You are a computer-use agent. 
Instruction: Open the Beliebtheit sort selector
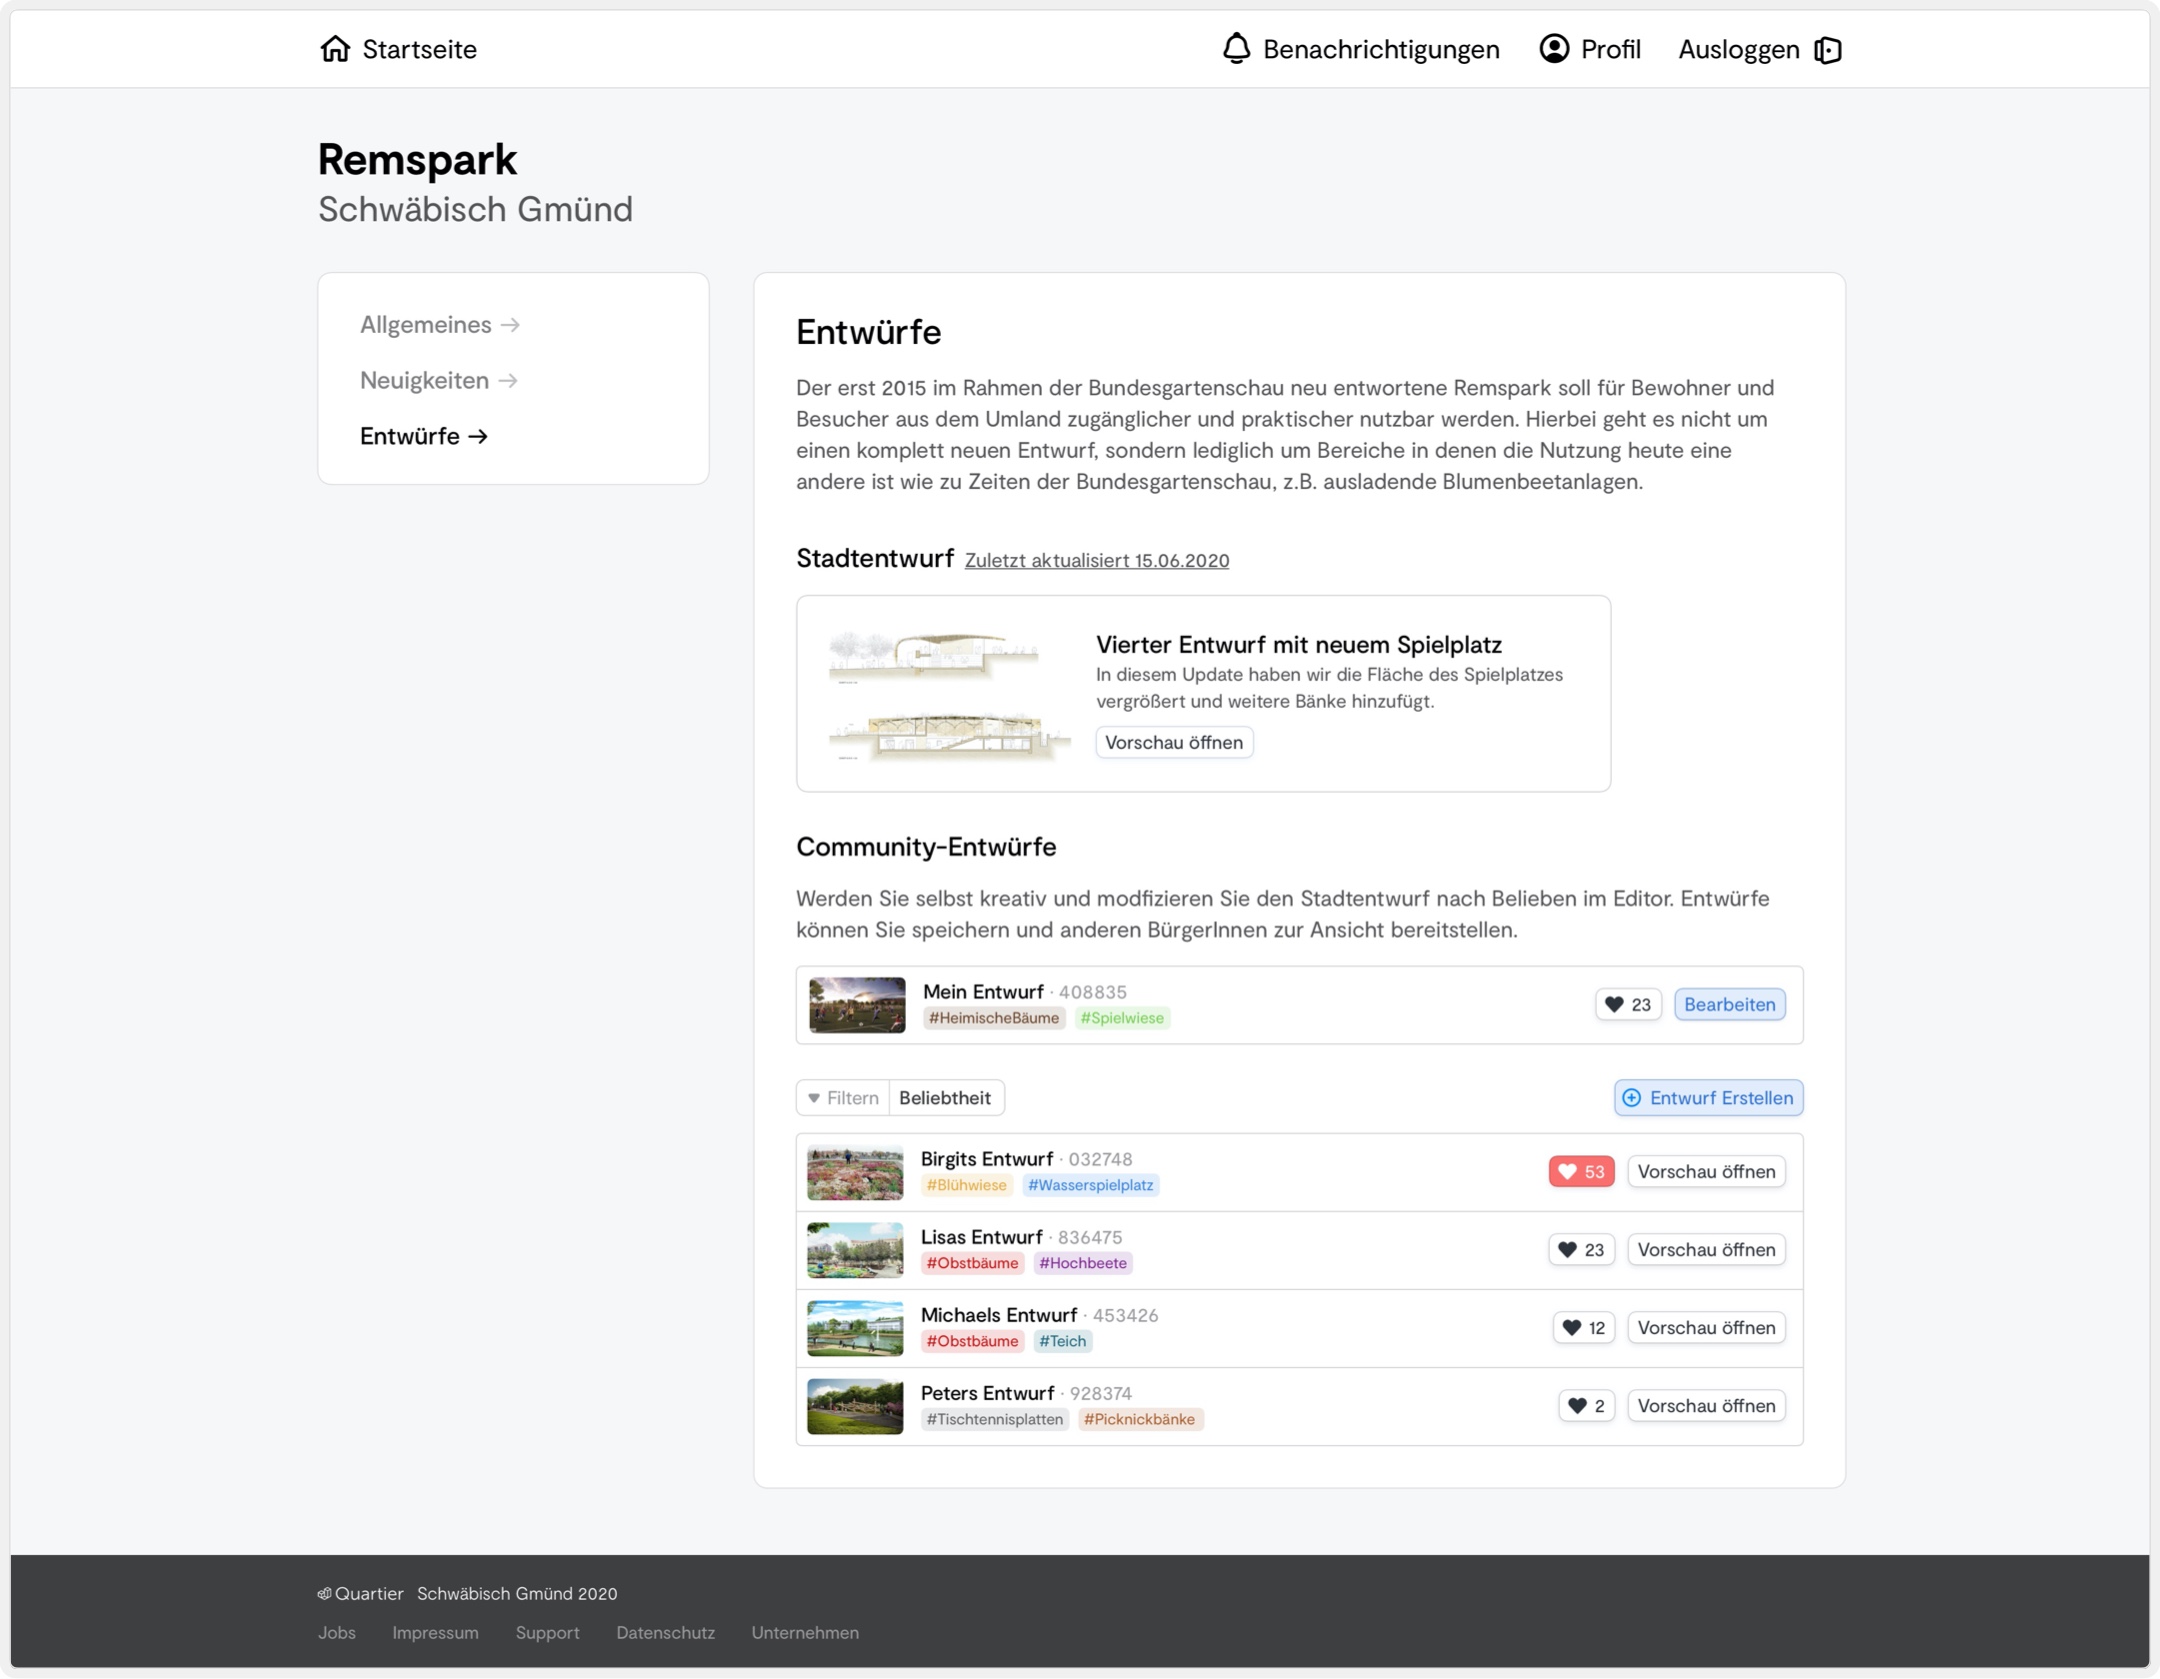(x=944, y=1098)
